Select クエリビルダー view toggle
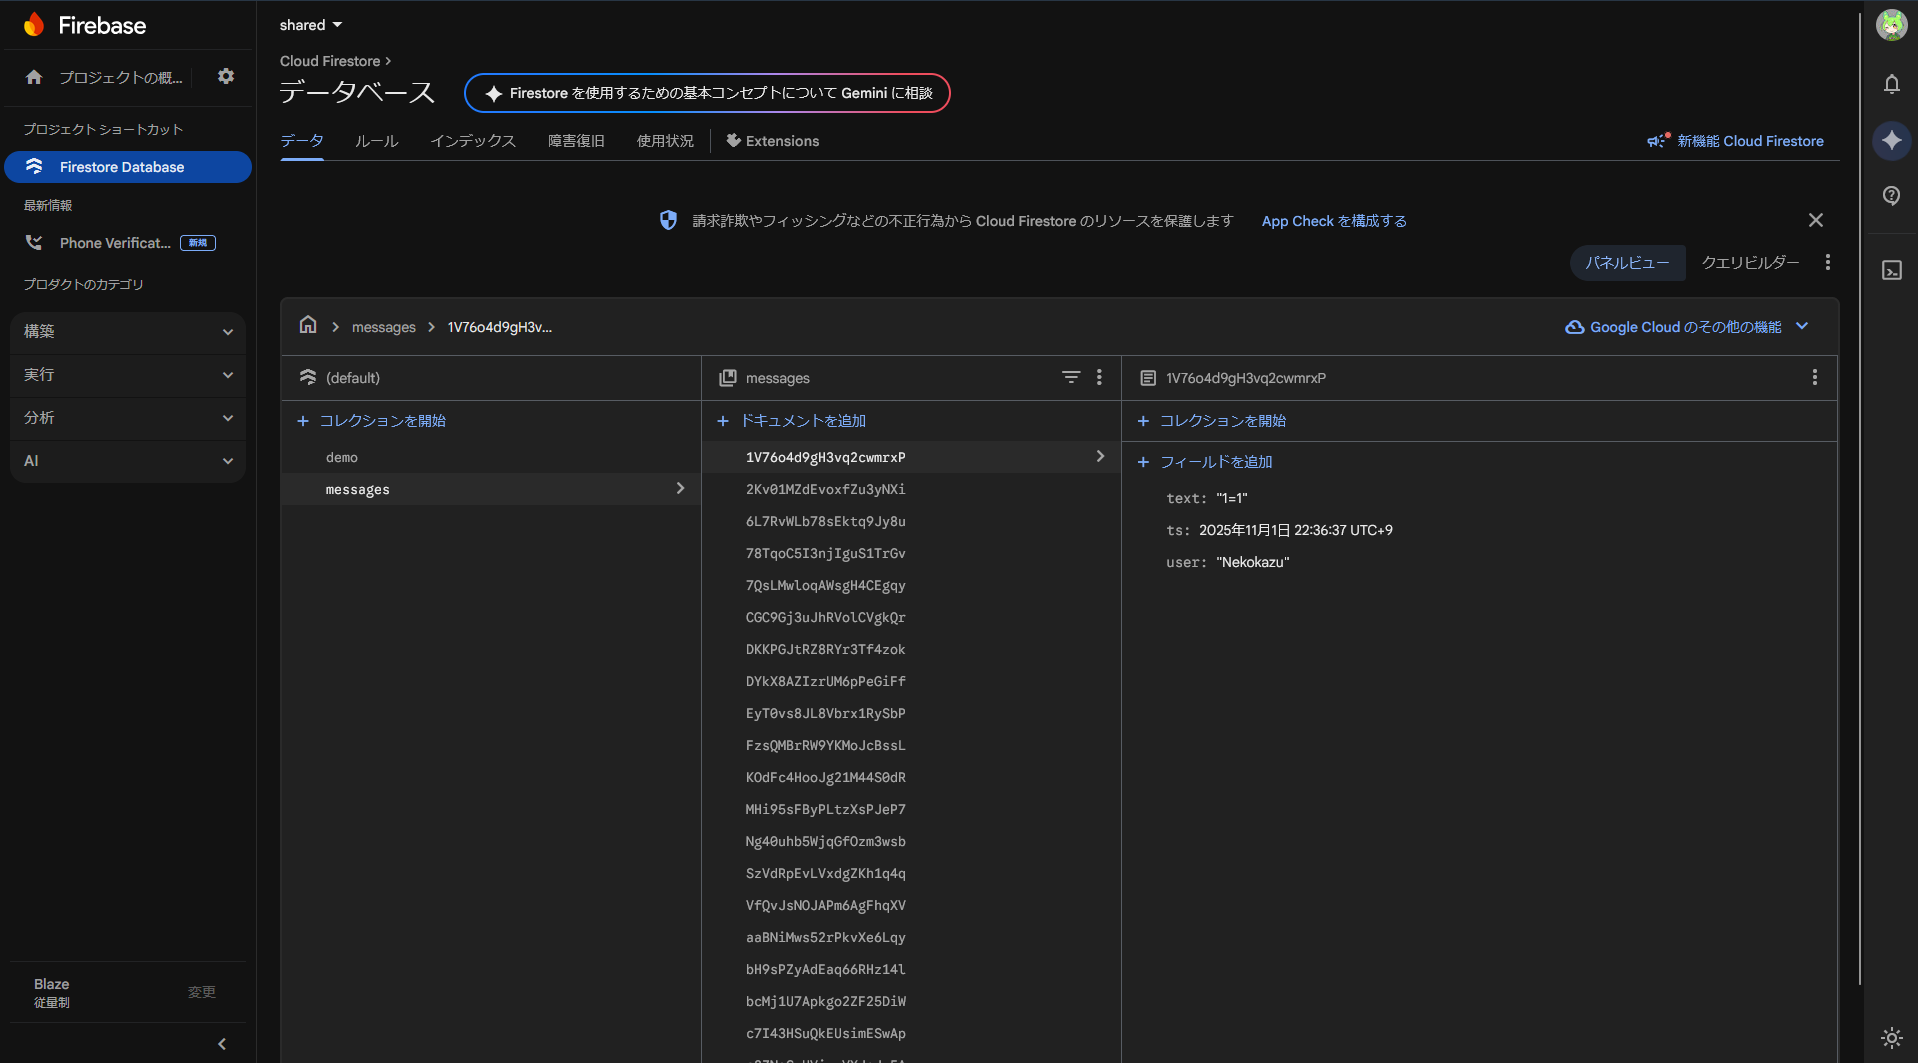Screen dimensions: 1918x1063 click(x=1750, y=263)
